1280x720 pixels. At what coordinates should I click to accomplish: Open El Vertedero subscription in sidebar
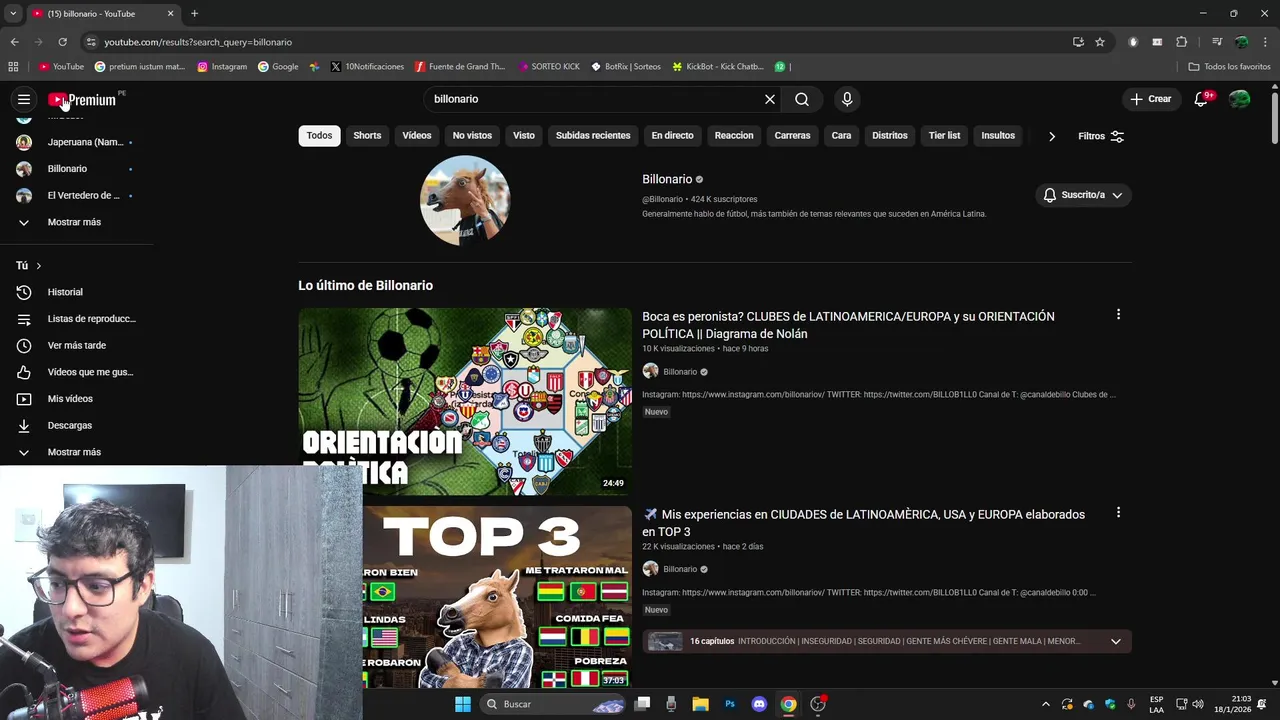(76, 195)
